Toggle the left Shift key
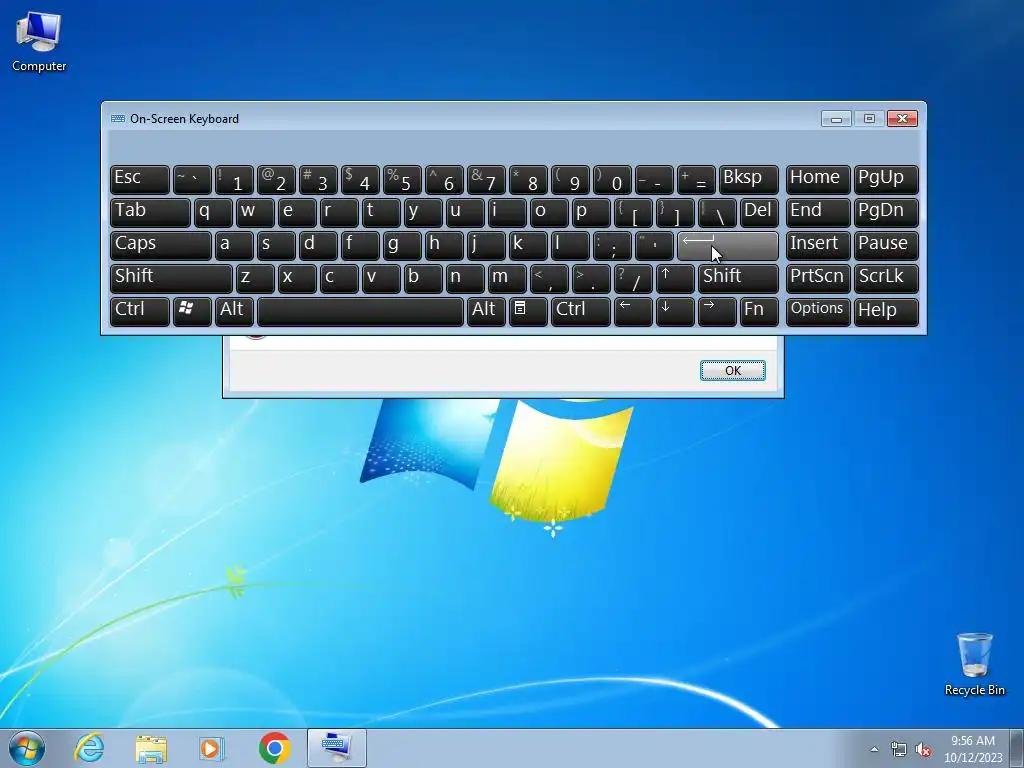The image size is (1024, 768). (171, 278)
